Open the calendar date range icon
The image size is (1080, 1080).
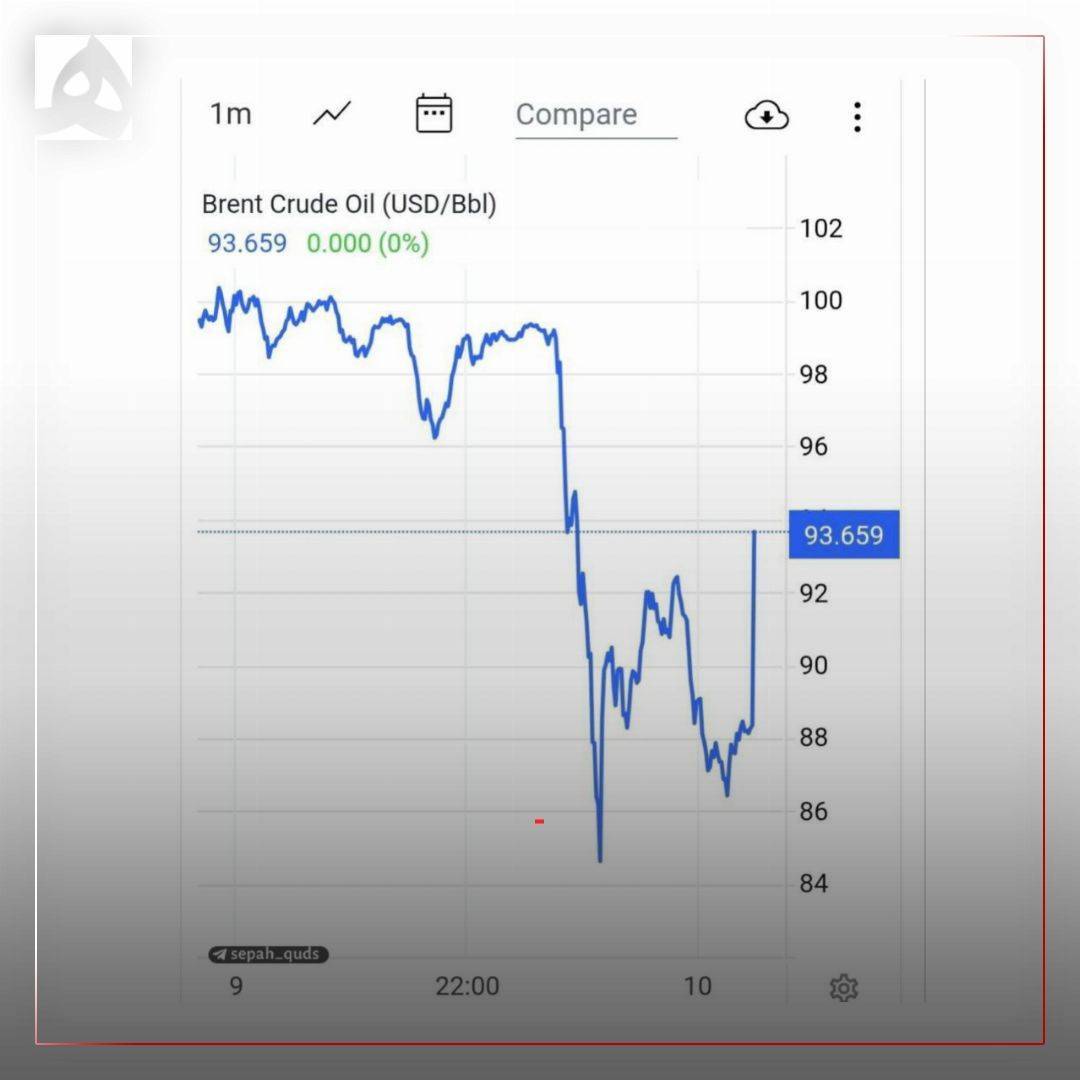(x=434, y=114)
